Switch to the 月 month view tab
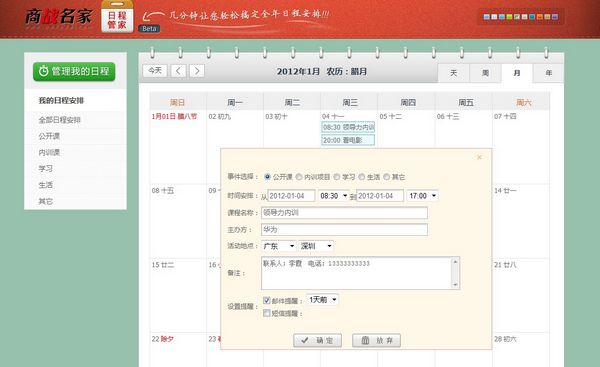The width and height of the screenshot is (600, 367). tap(517, 73)
